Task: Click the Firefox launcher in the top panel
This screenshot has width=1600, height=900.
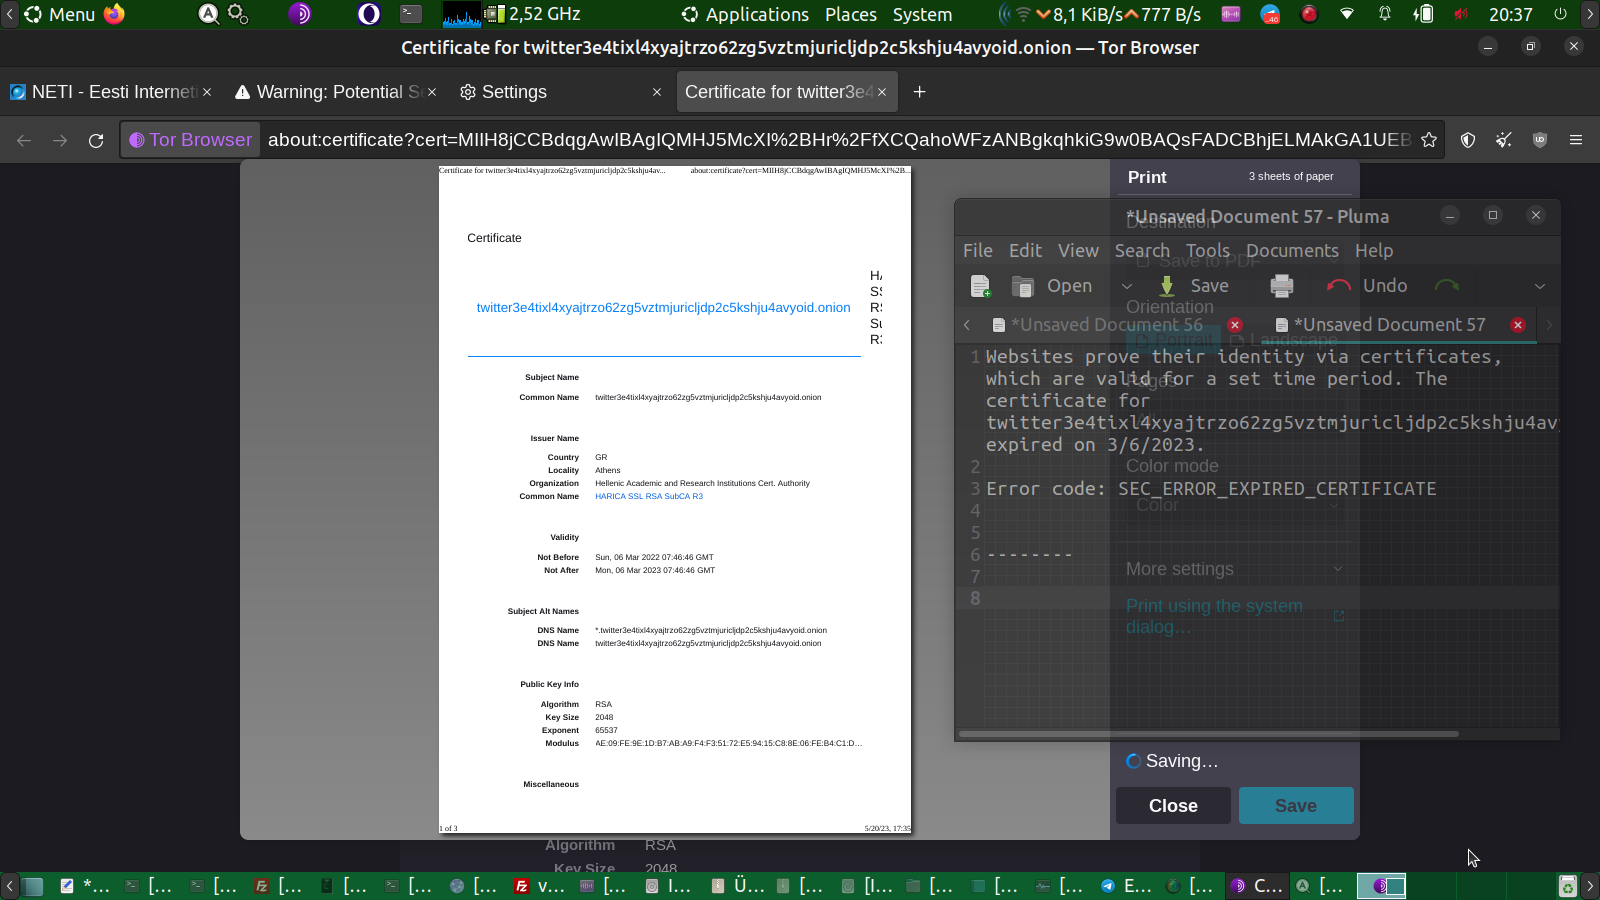Action: click(115, 14)
